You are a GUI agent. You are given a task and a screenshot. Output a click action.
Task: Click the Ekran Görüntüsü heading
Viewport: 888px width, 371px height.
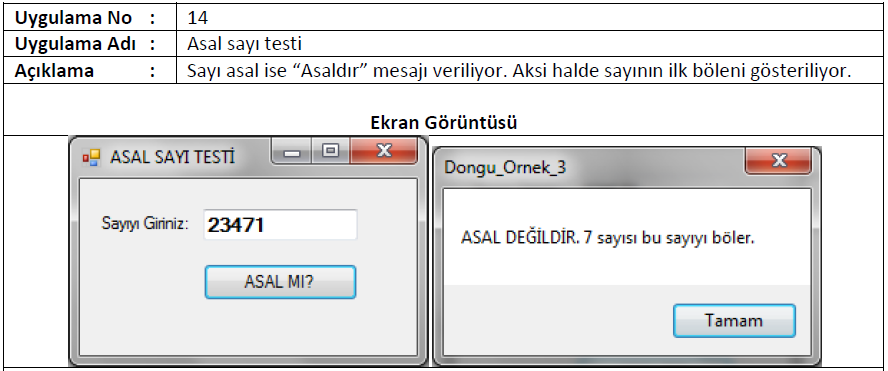click(443, 122)
